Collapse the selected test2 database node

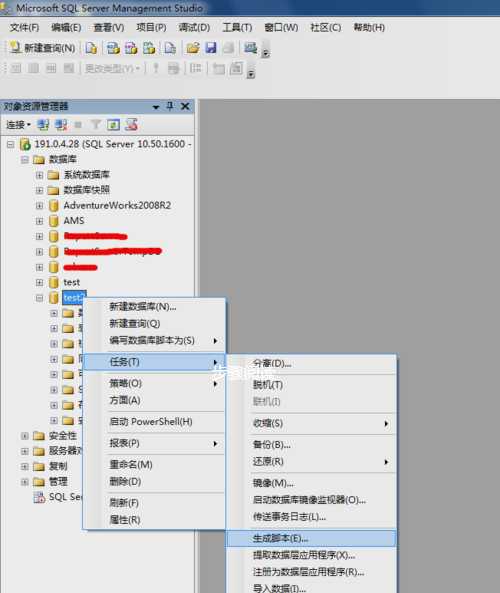(39, 298)
